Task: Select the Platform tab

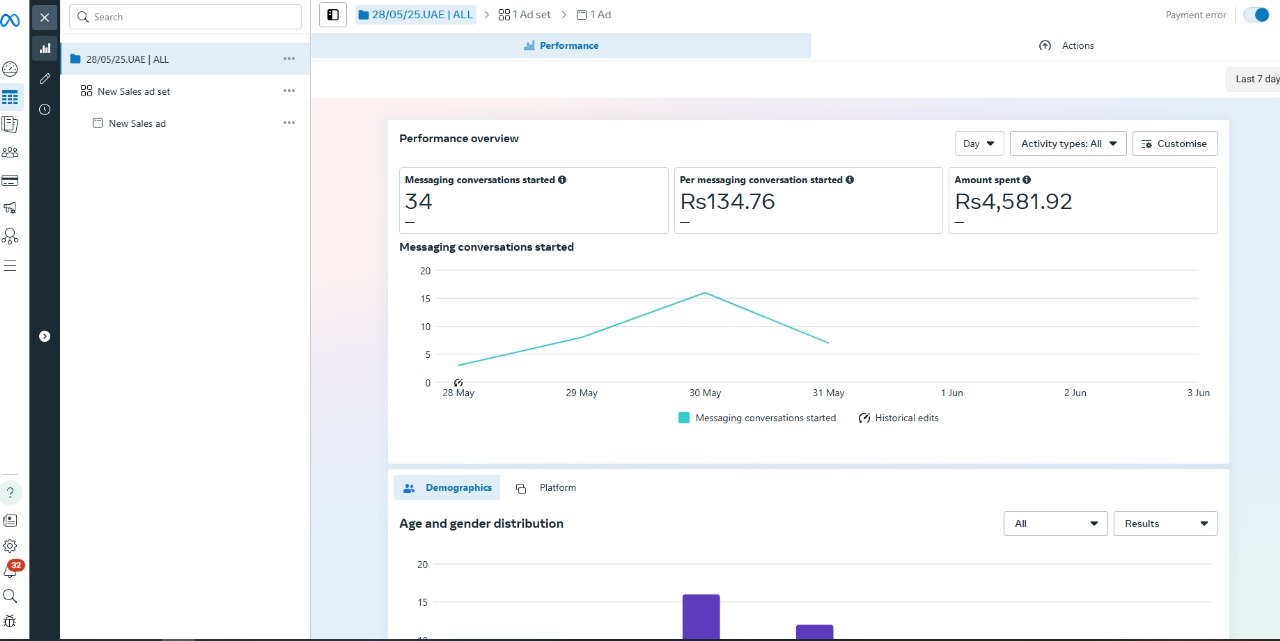Action: [546, 488]
